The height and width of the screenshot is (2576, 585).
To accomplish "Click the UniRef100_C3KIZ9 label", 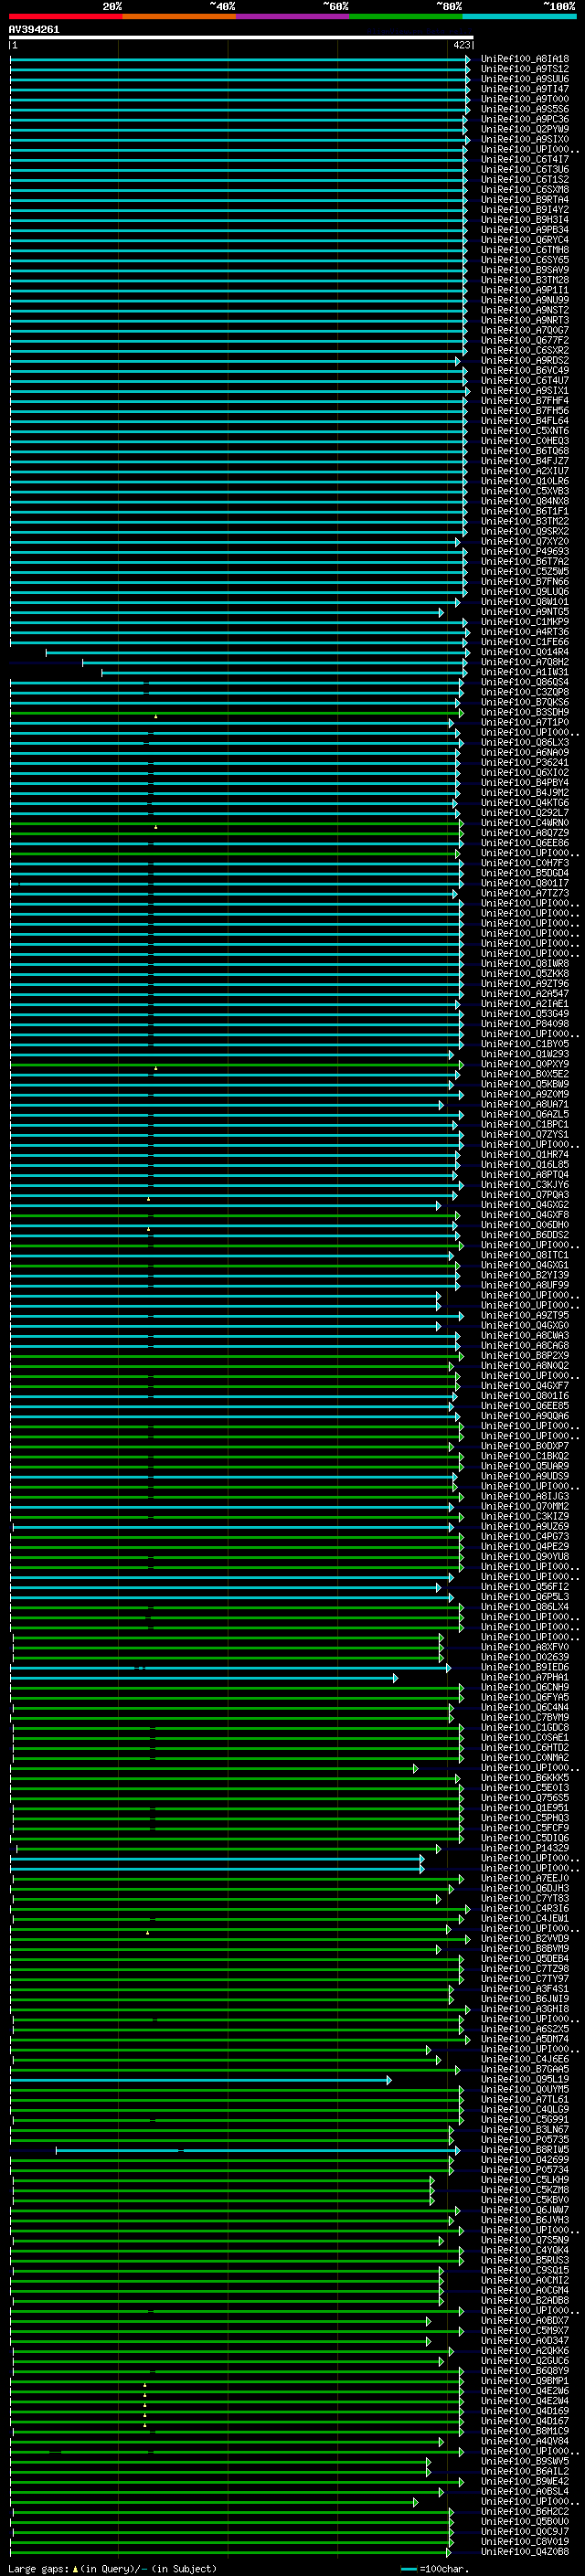I will coord(525,1516).
